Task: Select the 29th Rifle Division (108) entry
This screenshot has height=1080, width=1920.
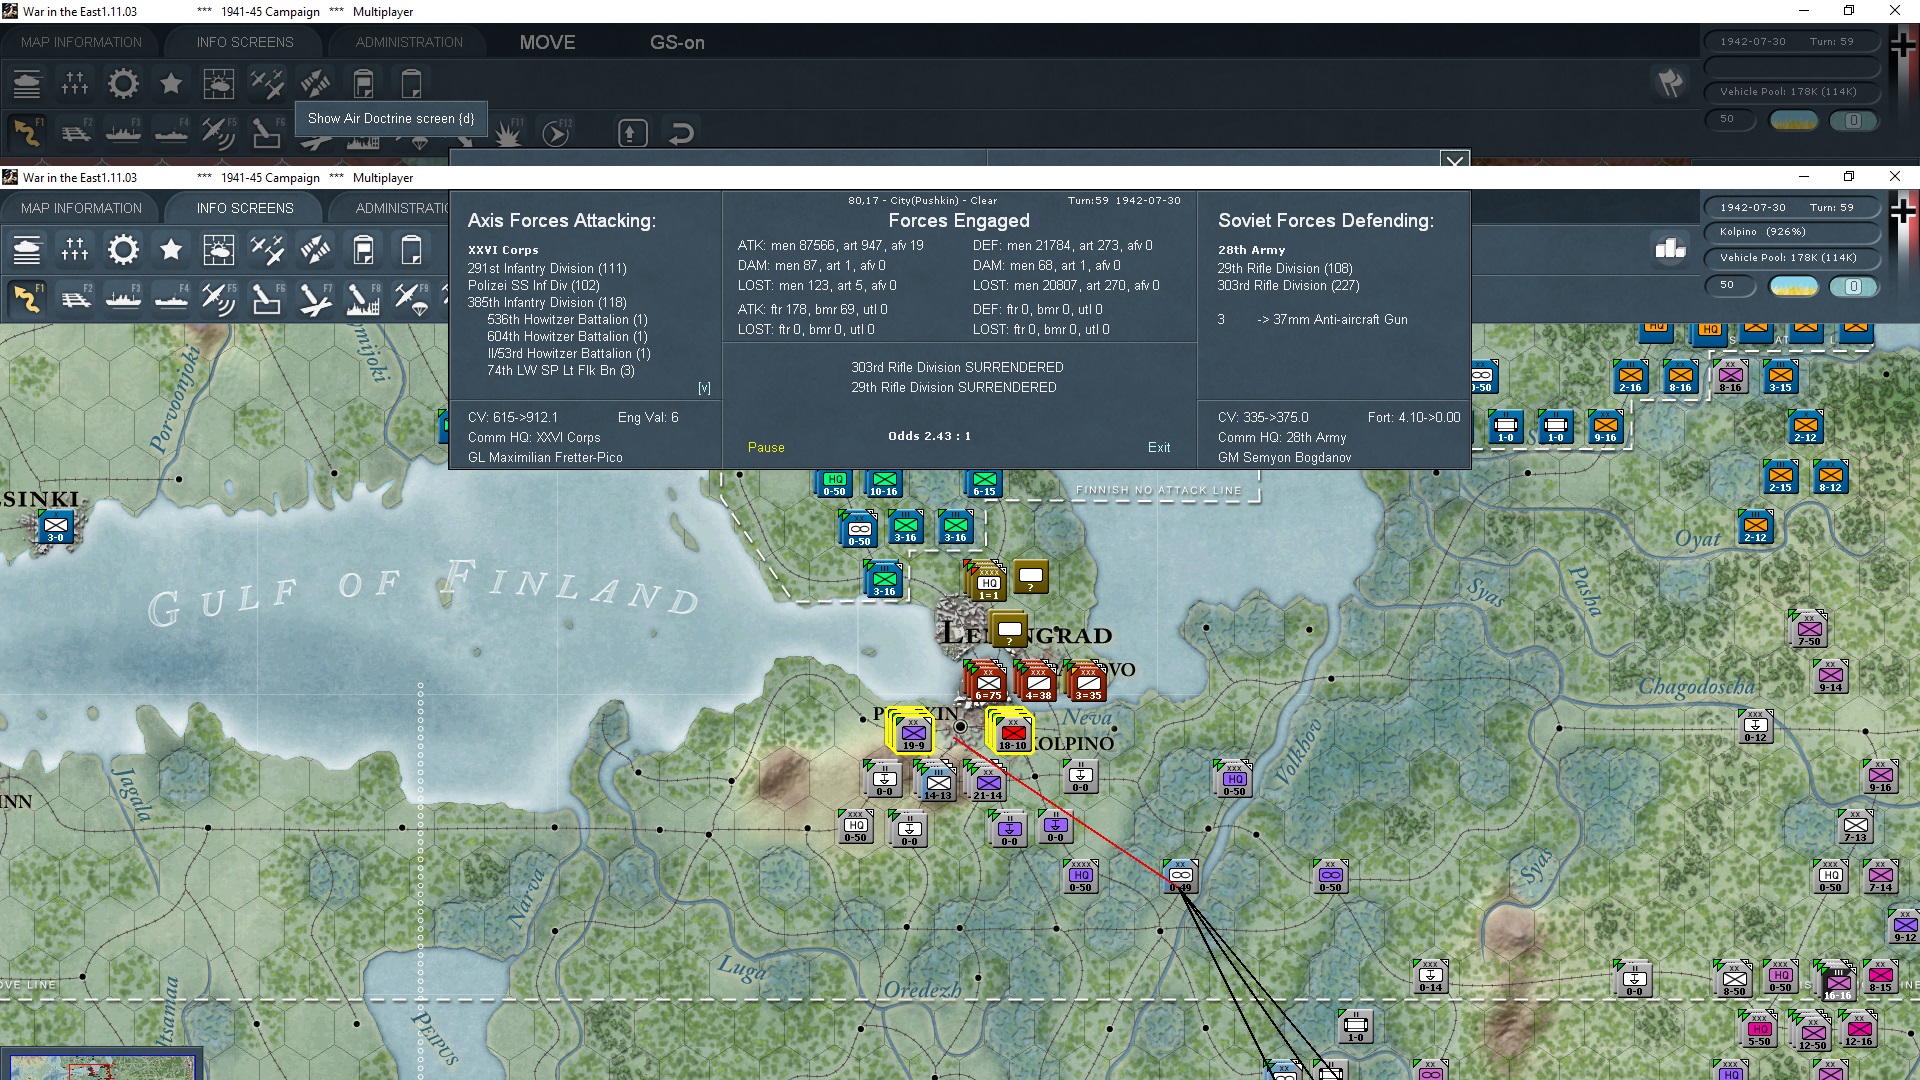Action: pos(1285,269)
